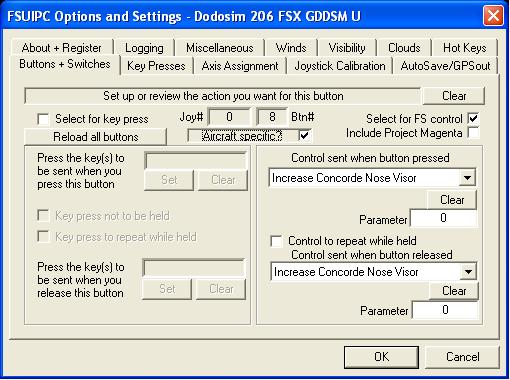This screenshot has height=380, width=510.
Task: Switch to Axis Assignment tab
Action: (x=240, y=66)
